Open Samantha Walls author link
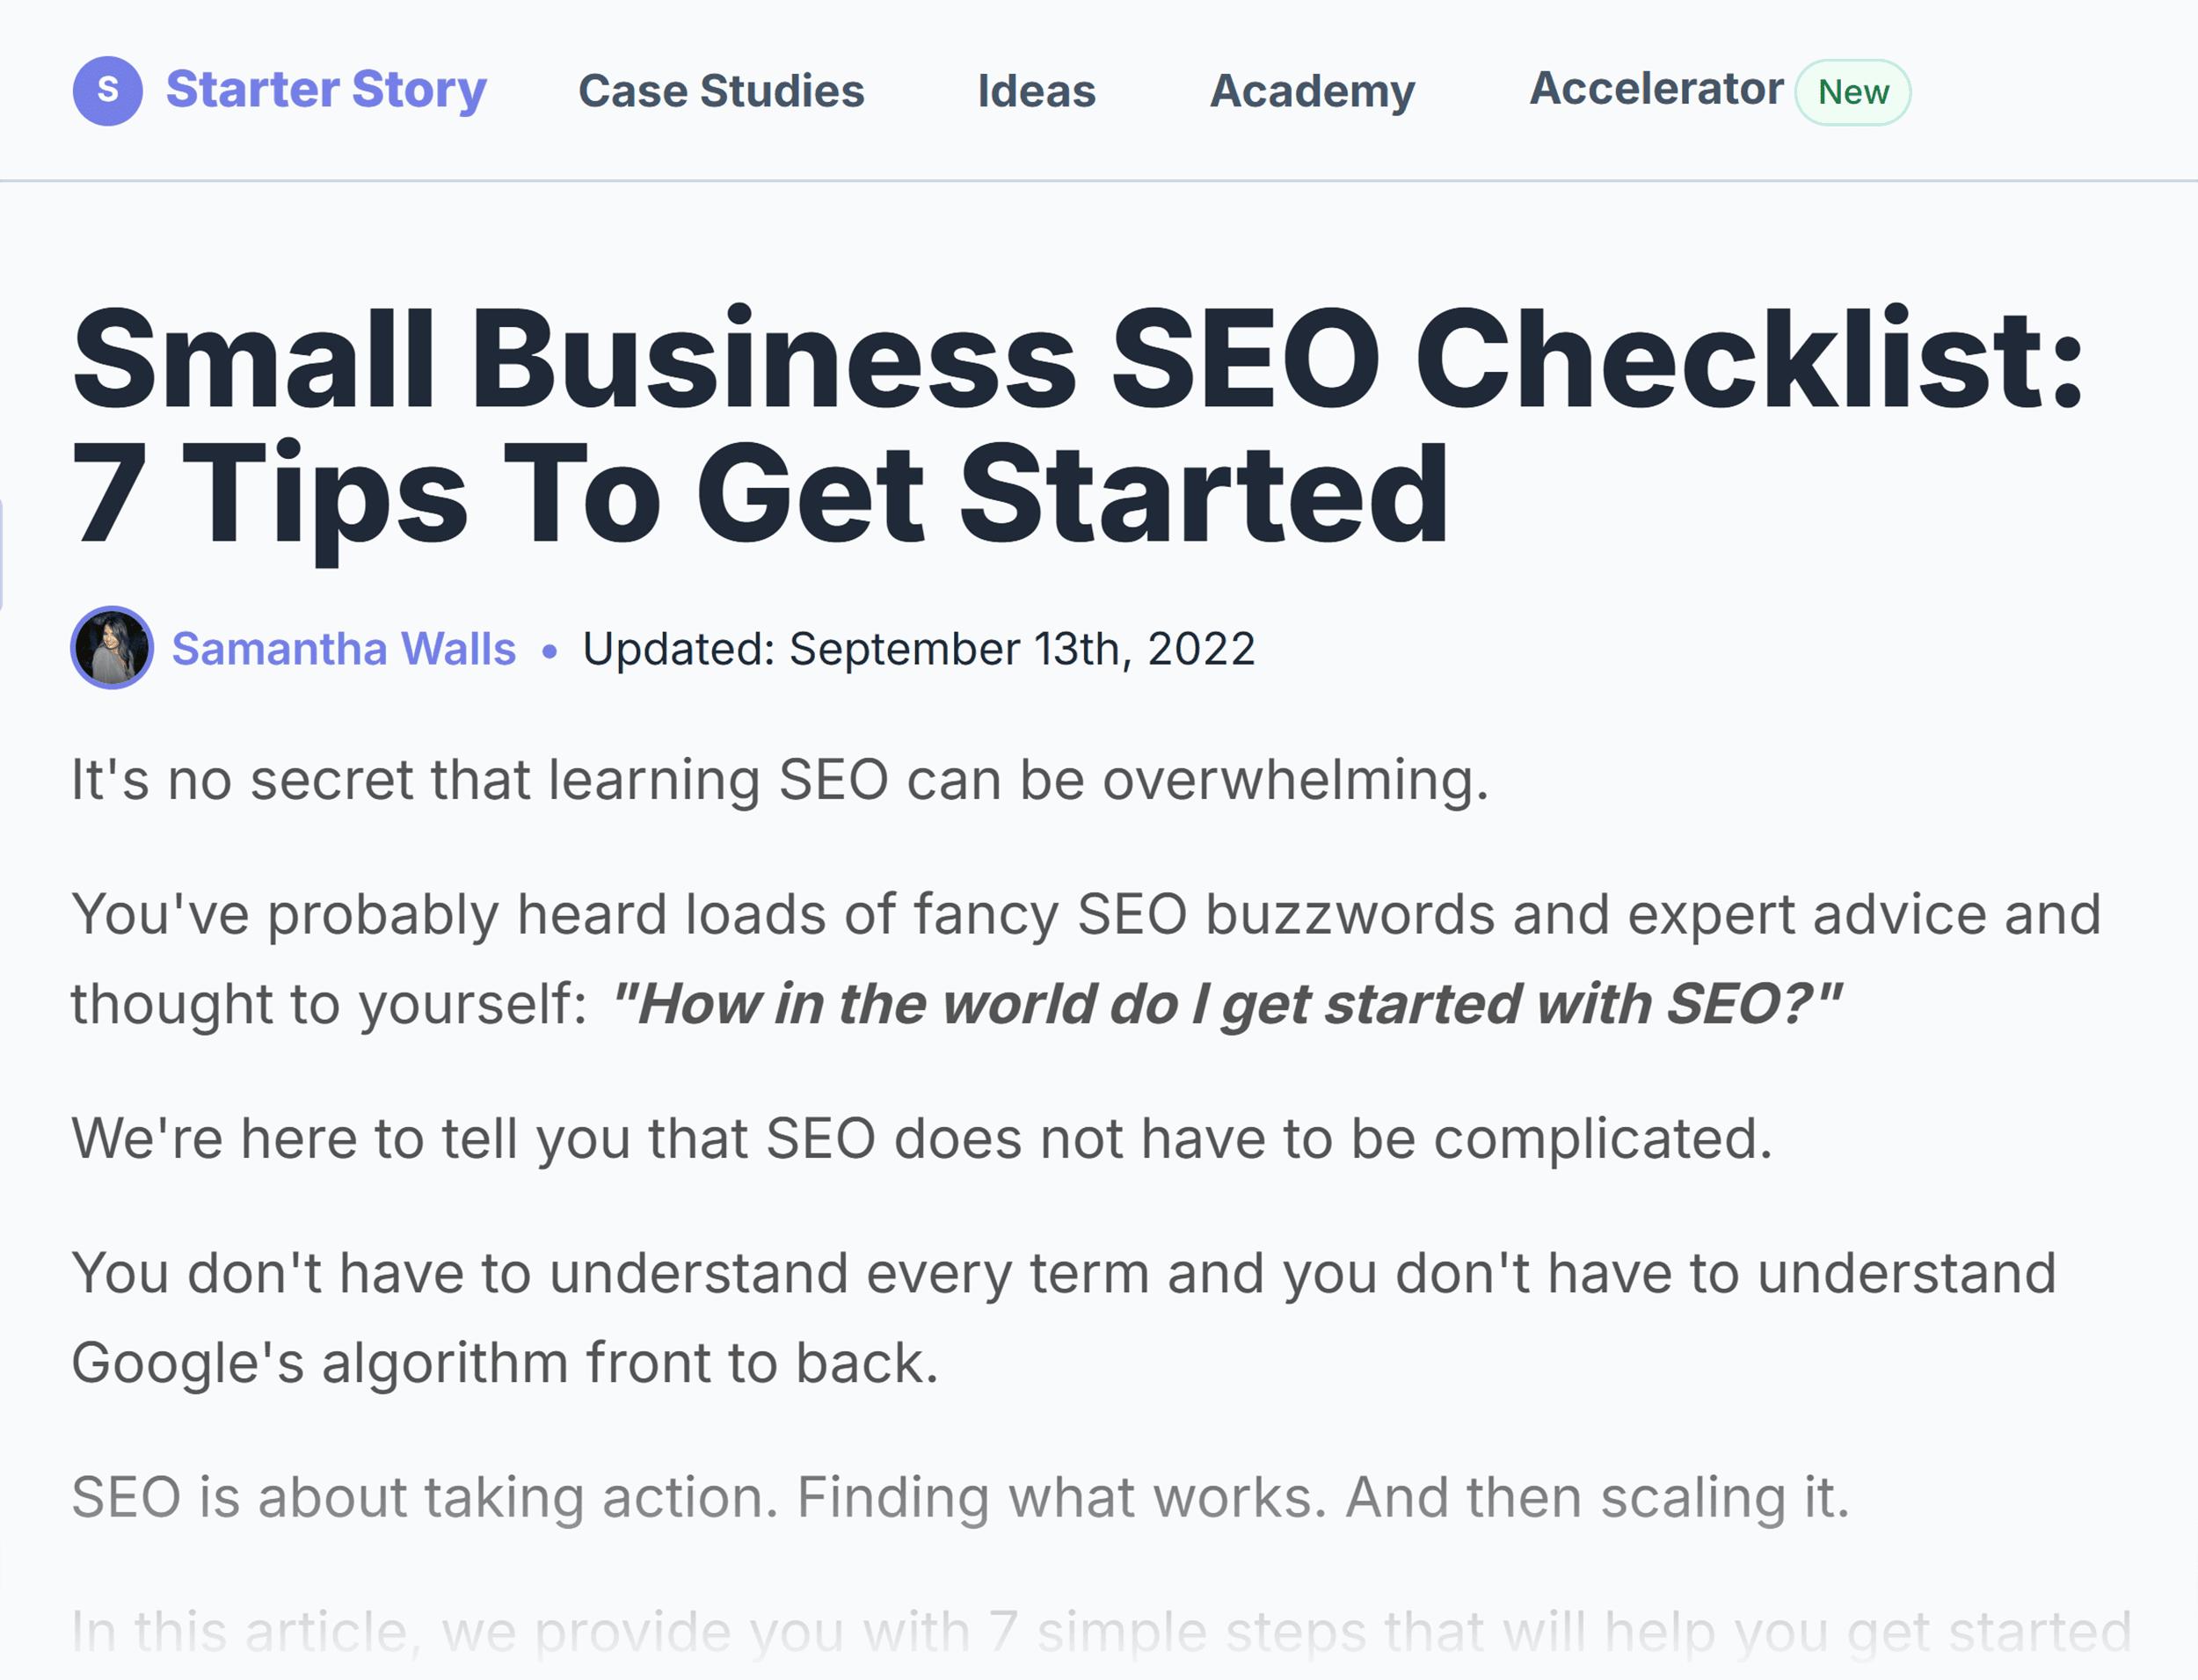The image size is (2198, 1680). coord(344,648)
